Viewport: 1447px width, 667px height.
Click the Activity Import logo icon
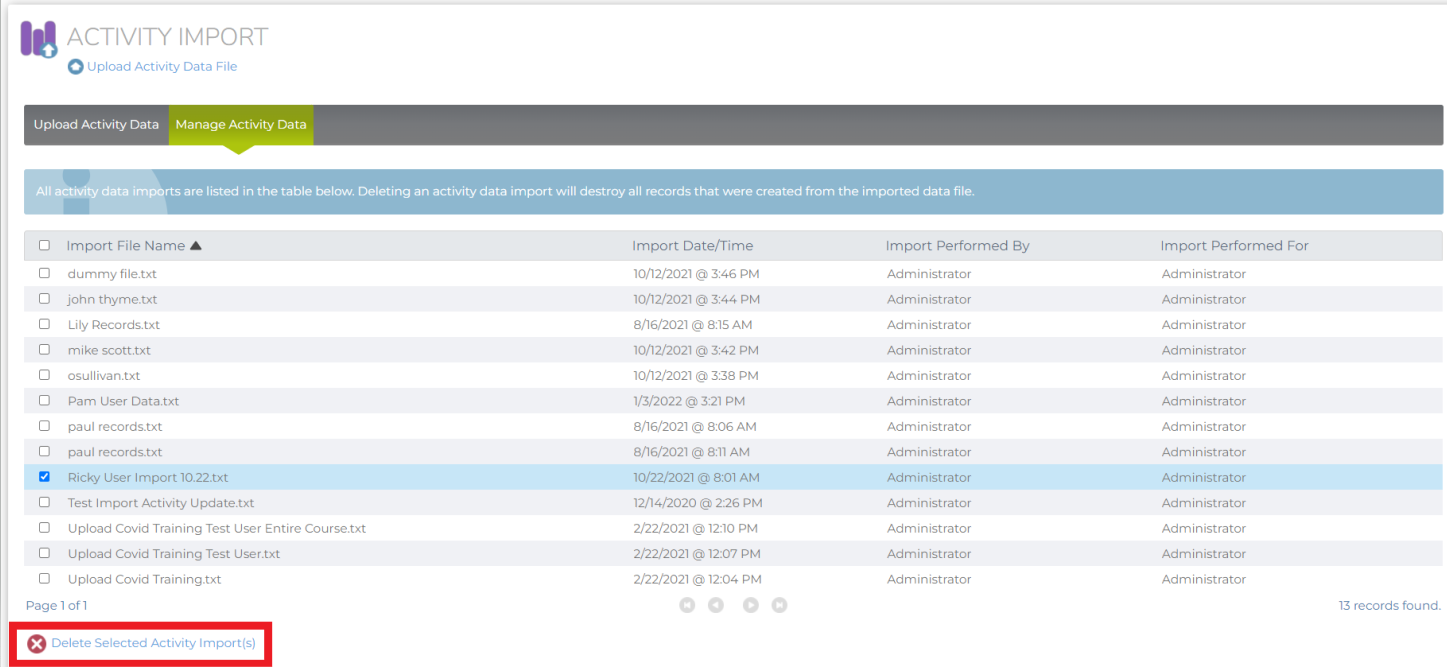[39, 40]
